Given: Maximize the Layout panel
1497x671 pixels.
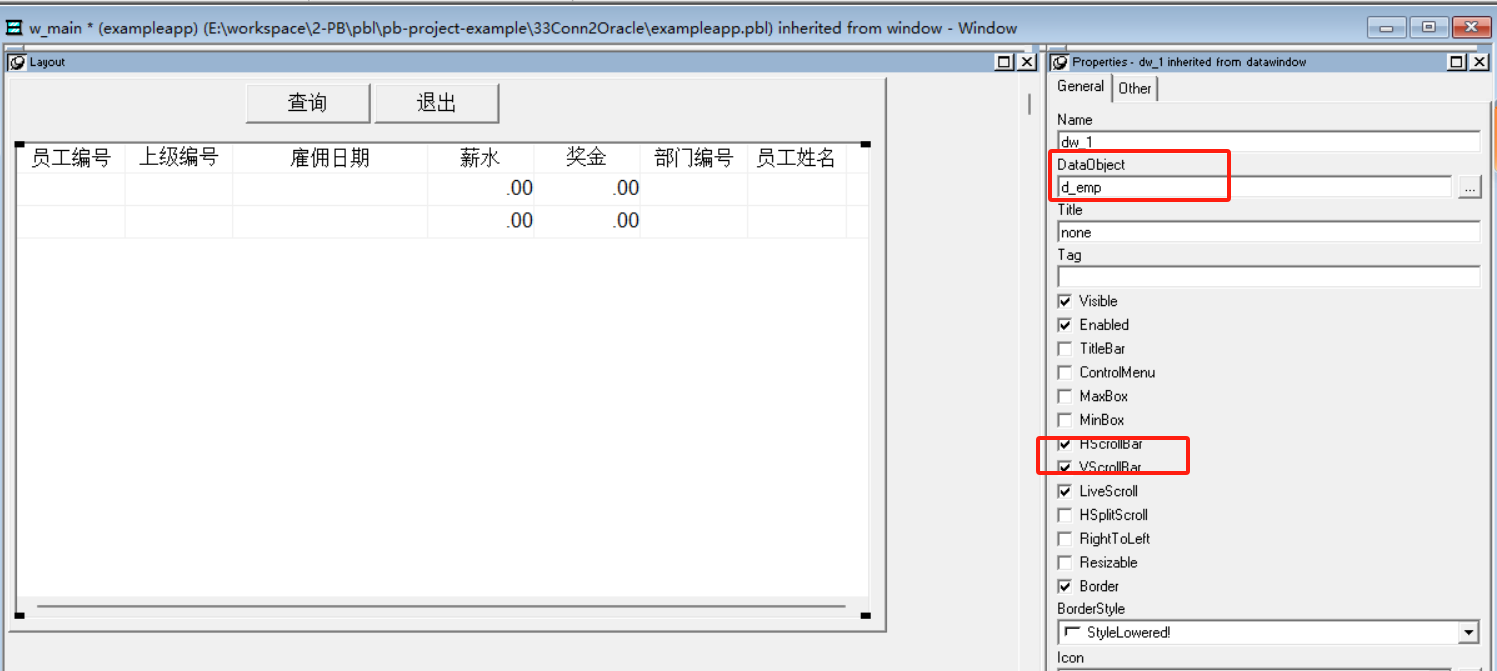Looking at the screenshot, I should (1005, 62).
